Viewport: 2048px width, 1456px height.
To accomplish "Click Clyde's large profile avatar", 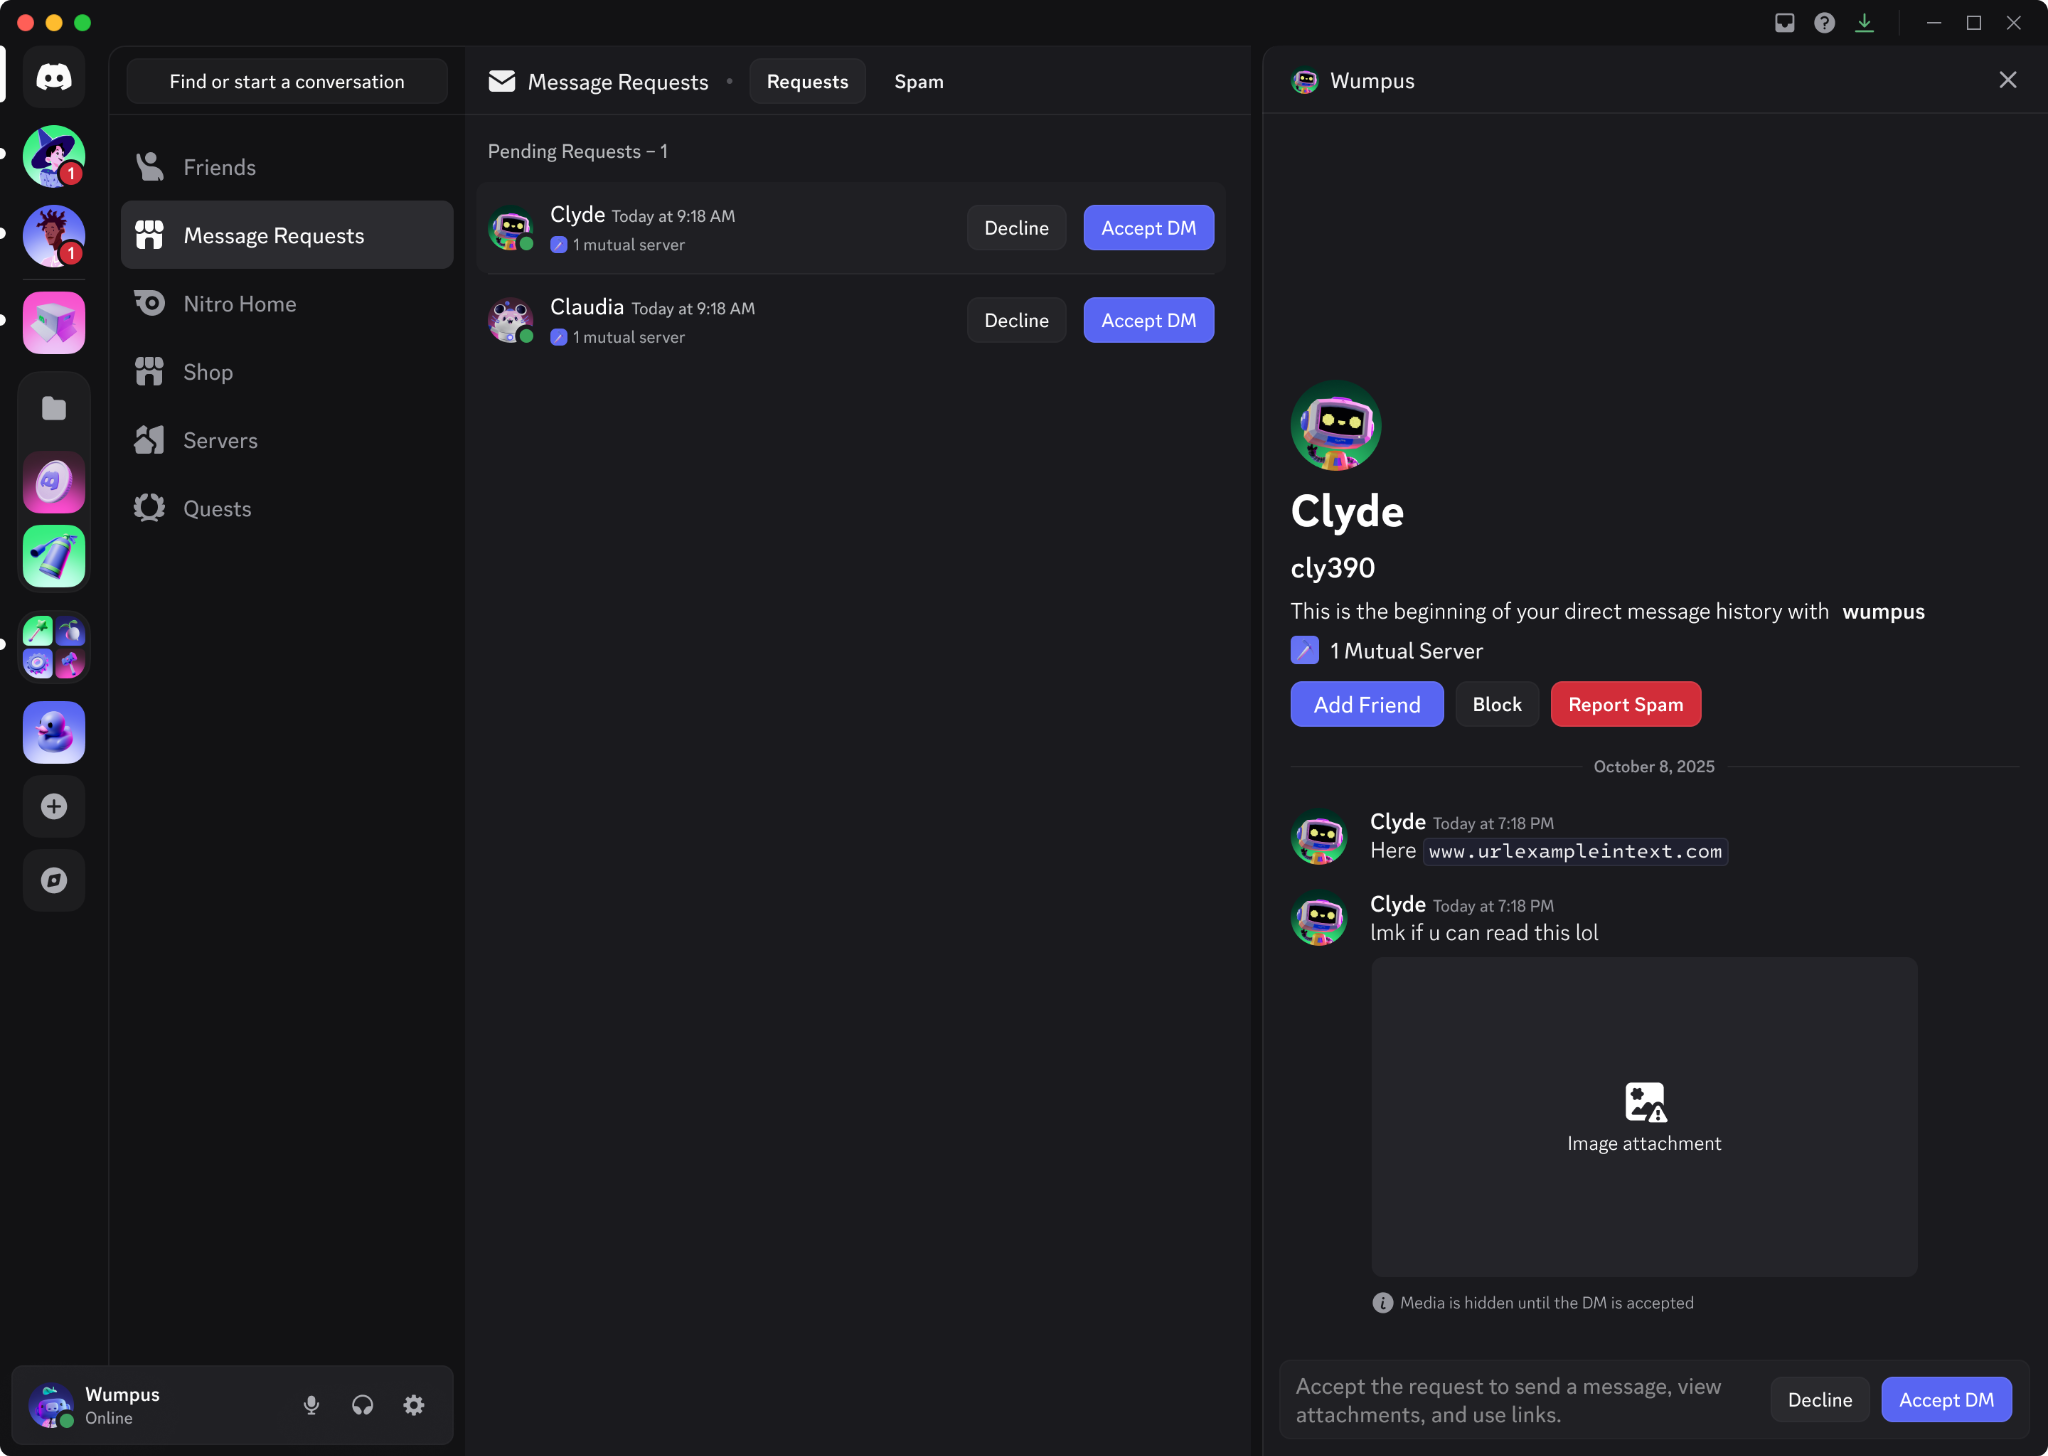I will (1336, 425).
